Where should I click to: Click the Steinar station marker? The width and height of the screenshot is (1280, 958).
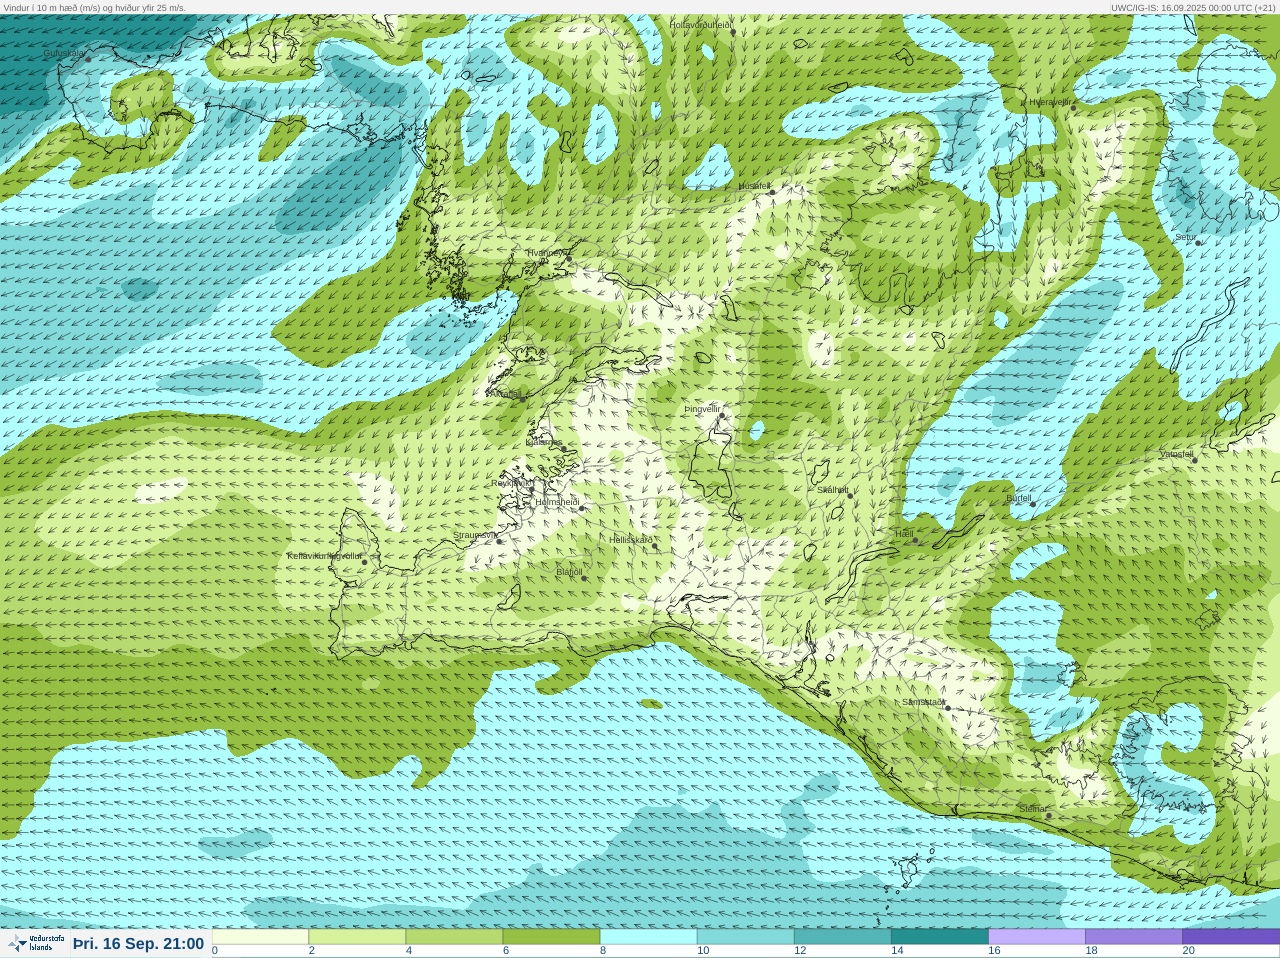tap(1049, 815)
